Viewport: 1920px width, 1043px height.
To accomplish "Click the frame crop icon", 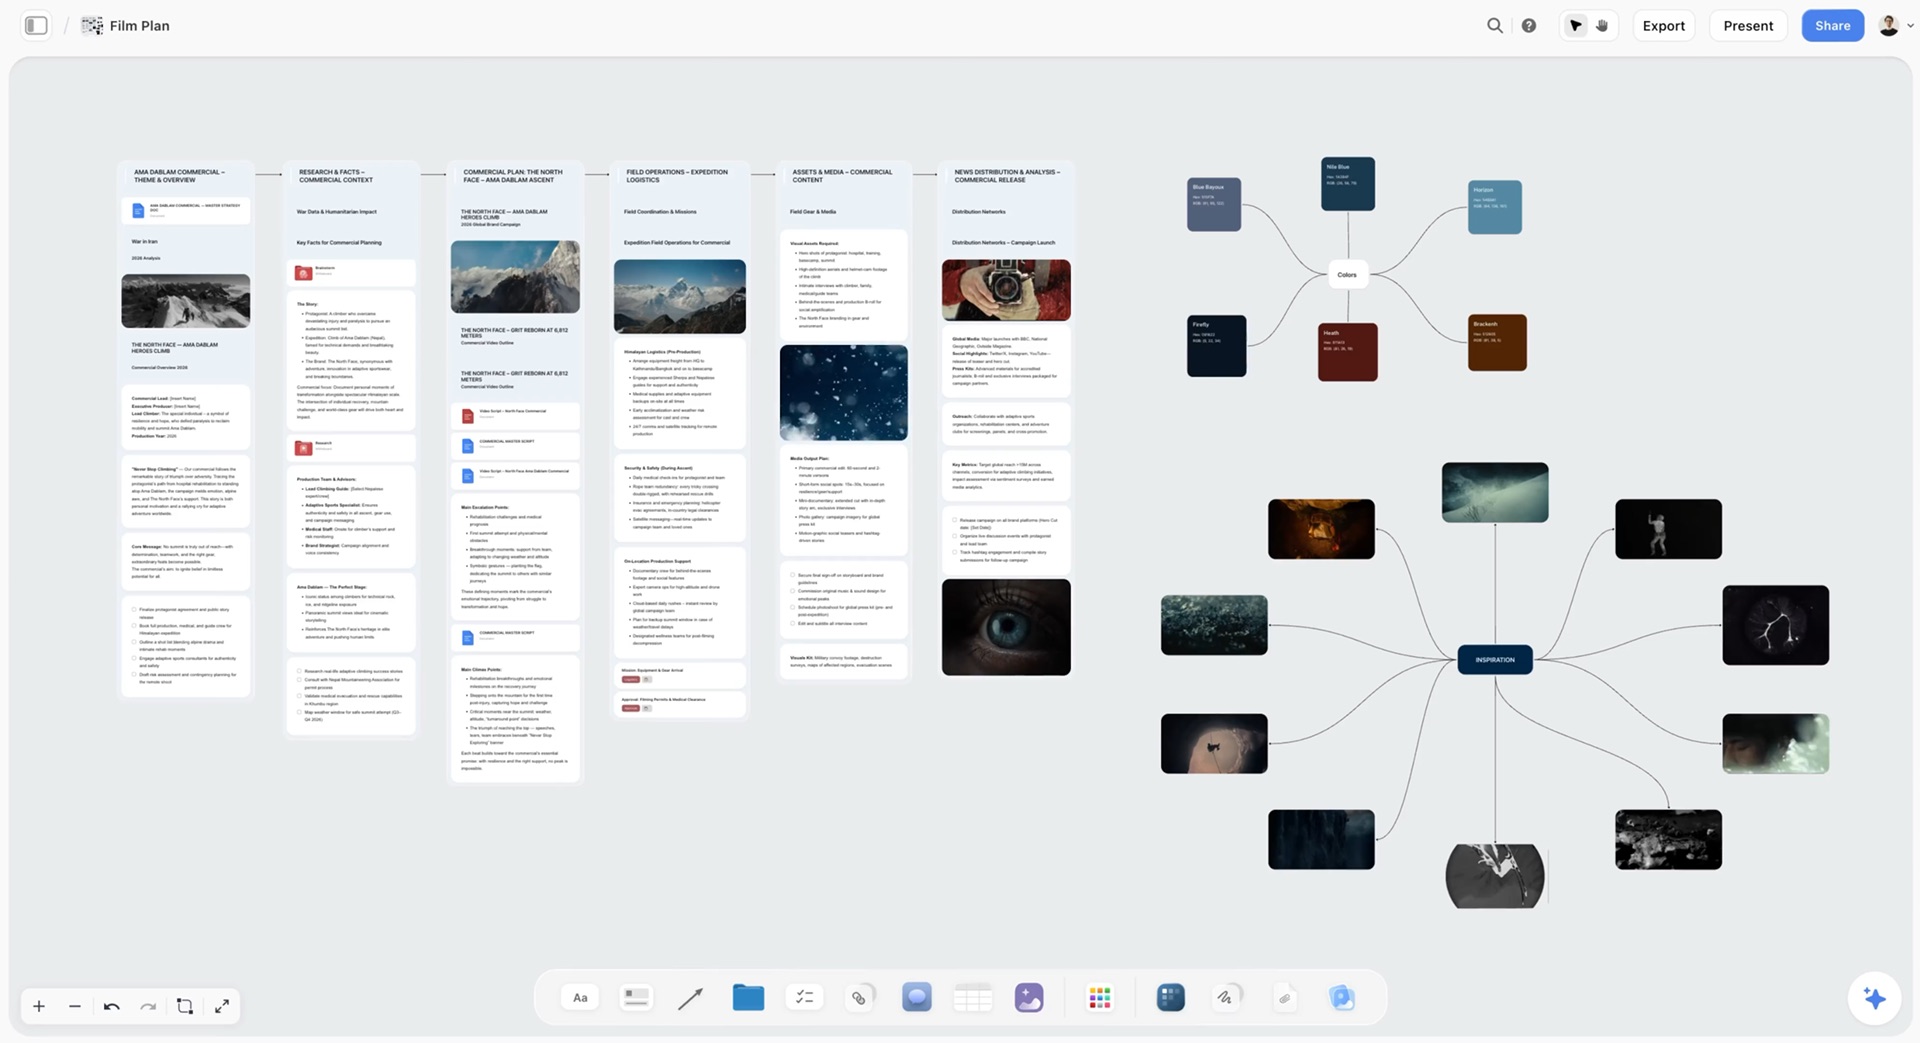I will point(185,1006).
